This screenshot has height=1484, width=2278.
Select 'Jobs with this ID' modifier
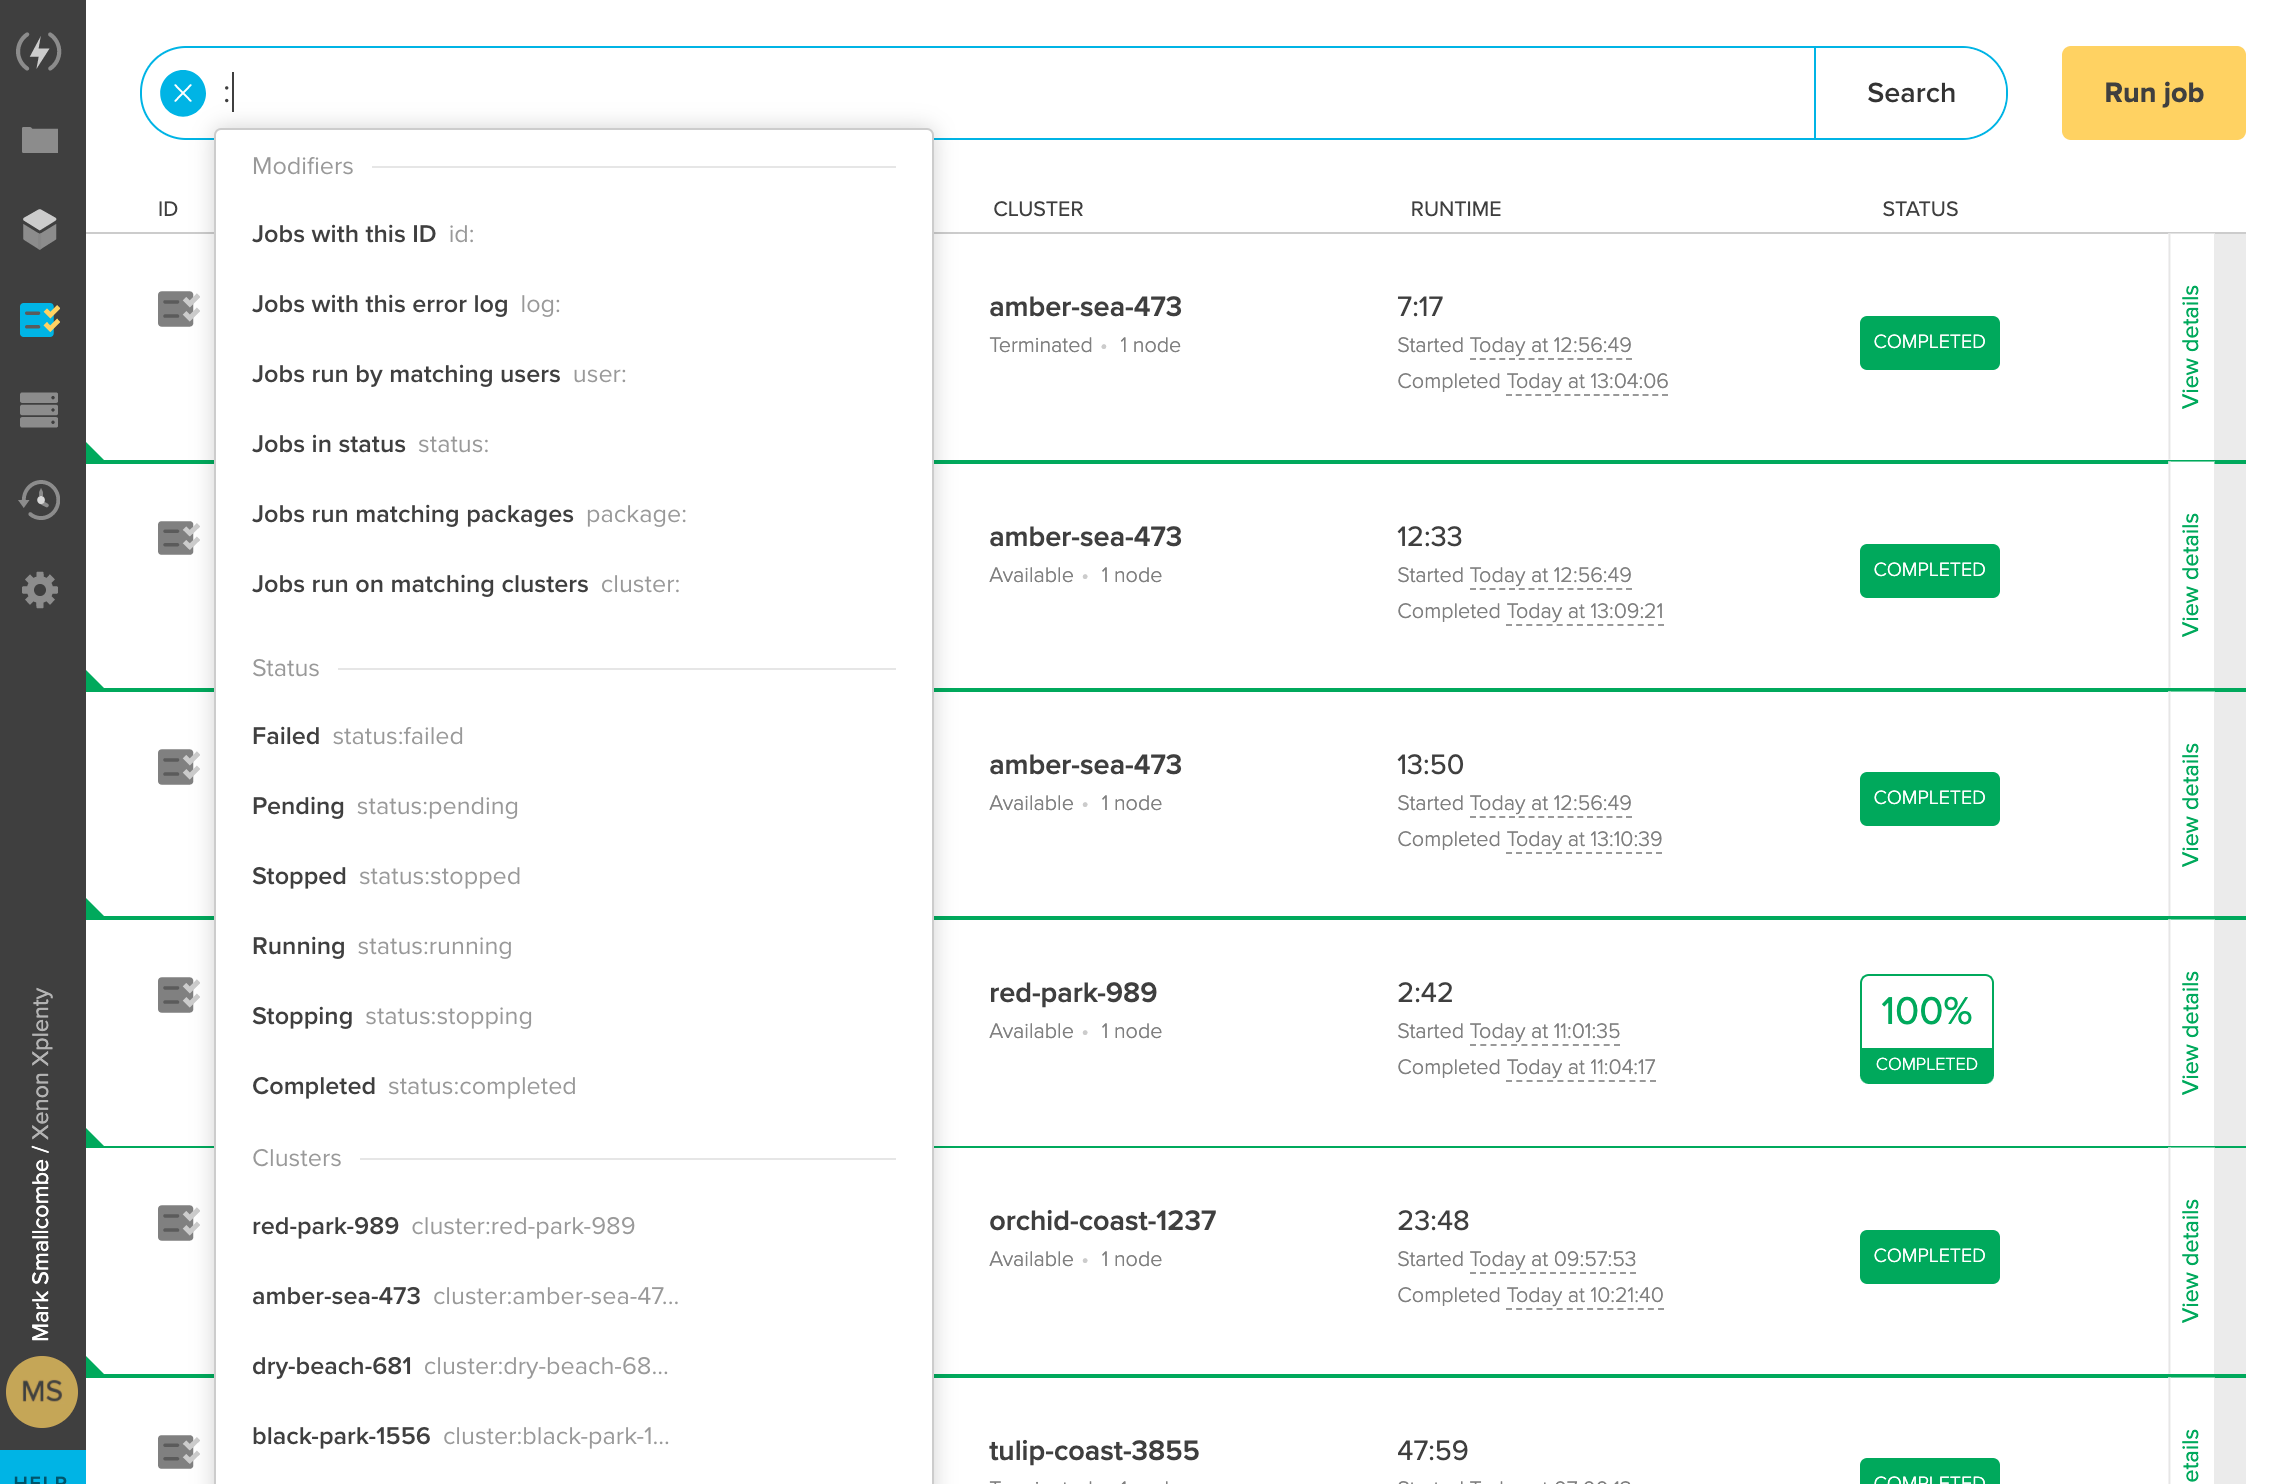click(574, 234)
